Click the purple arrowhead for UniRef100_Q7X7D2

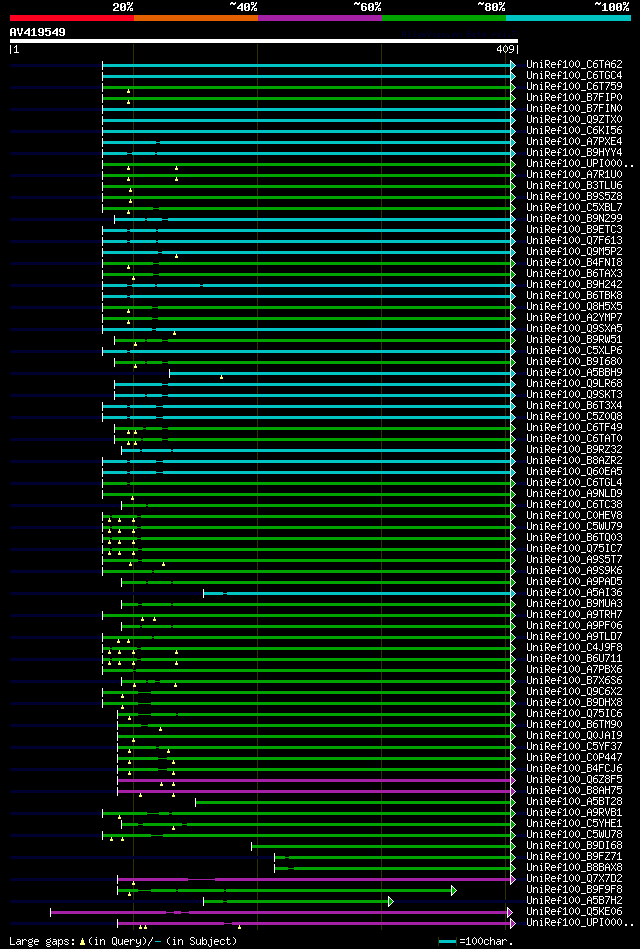(513, 879)
